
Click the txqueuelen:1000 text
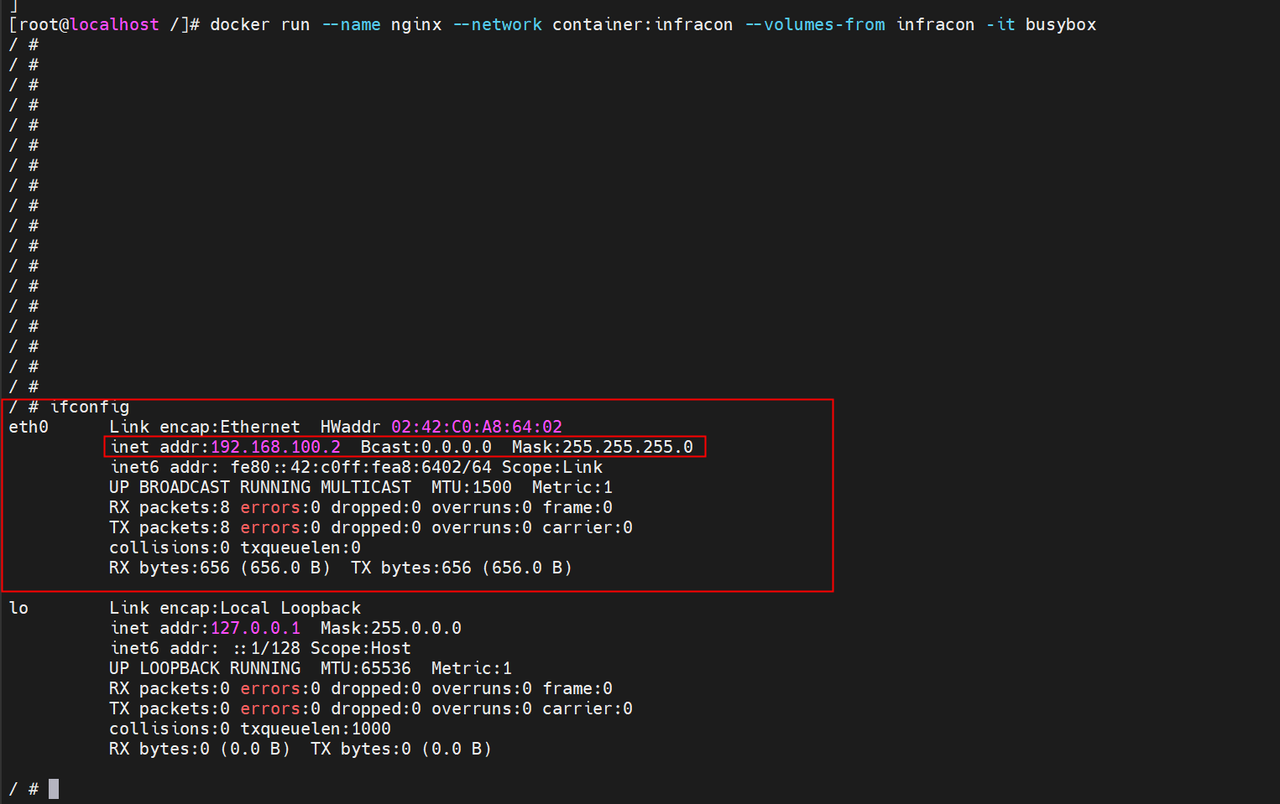315,728
